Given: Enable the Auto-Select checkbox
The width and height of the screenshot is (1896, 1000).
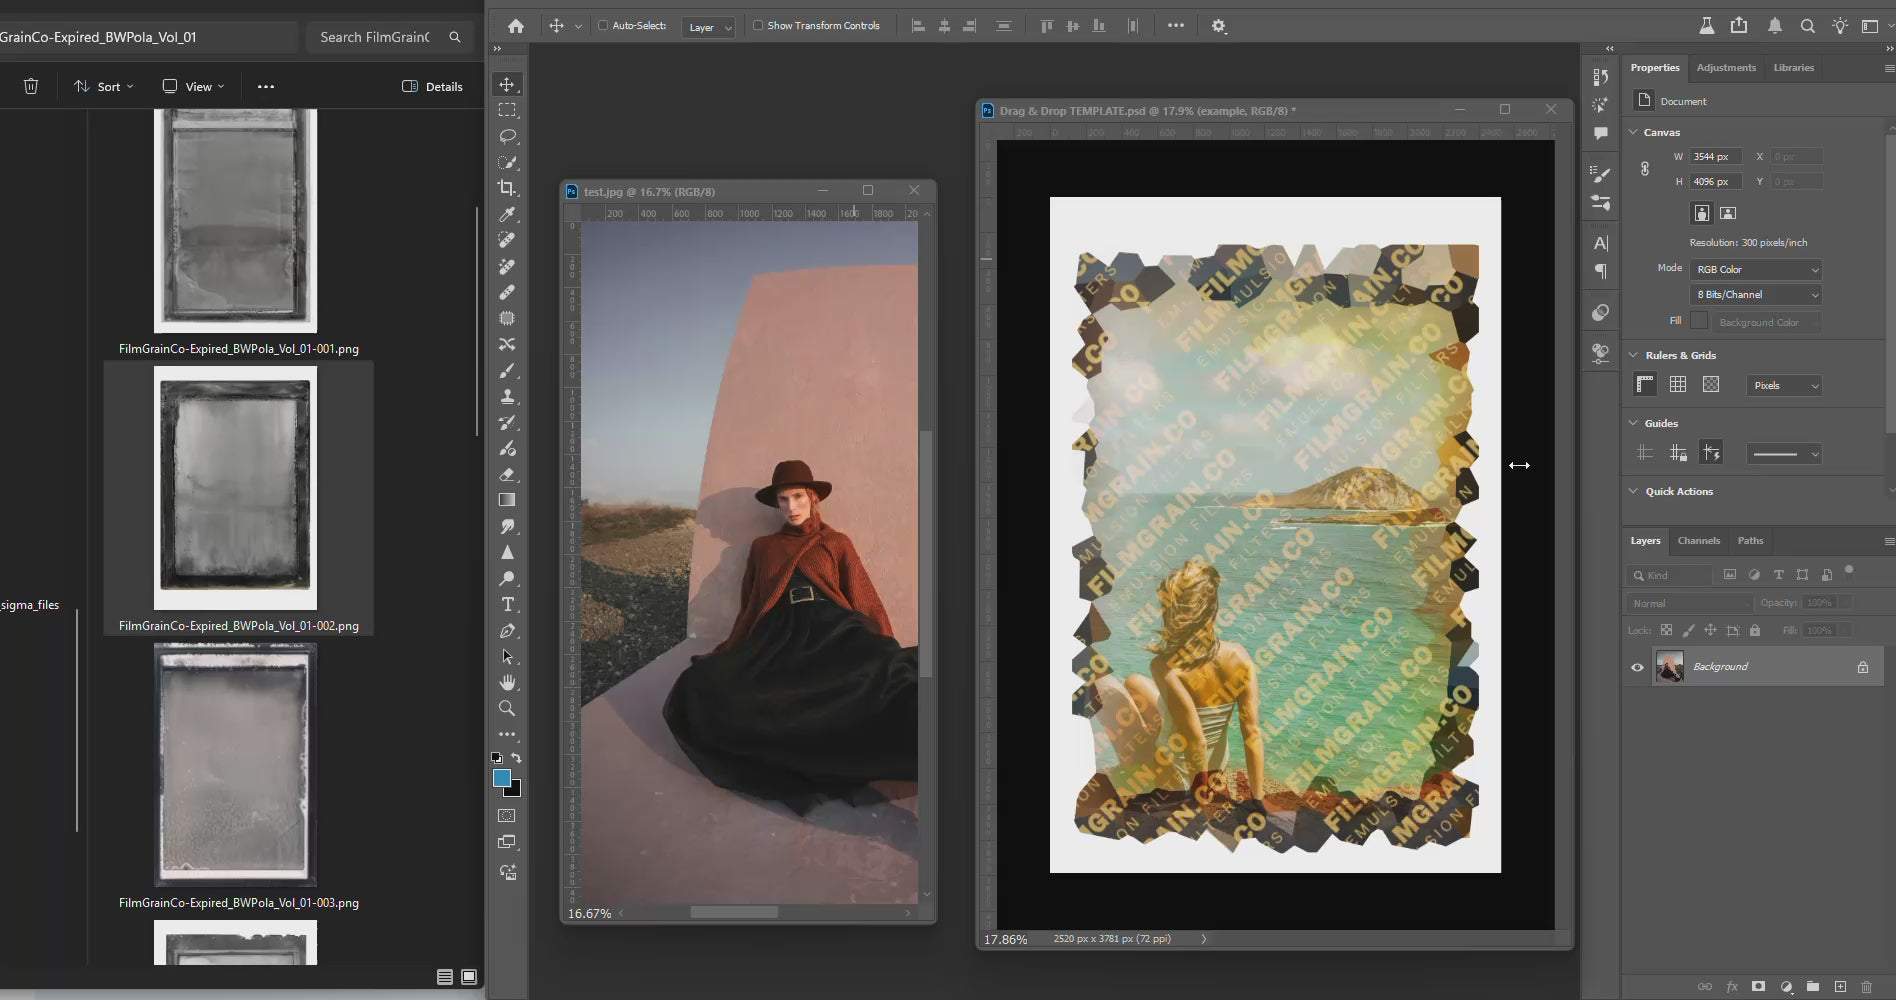Looking at the screenshot, I should pos(603,26).
